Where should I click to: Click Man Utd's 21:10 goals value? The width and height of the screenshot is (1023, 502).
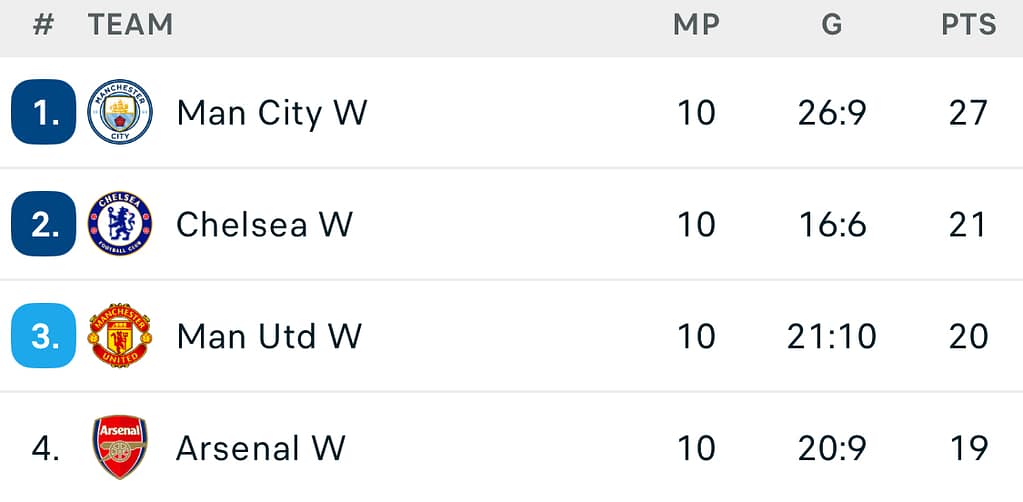832,337
